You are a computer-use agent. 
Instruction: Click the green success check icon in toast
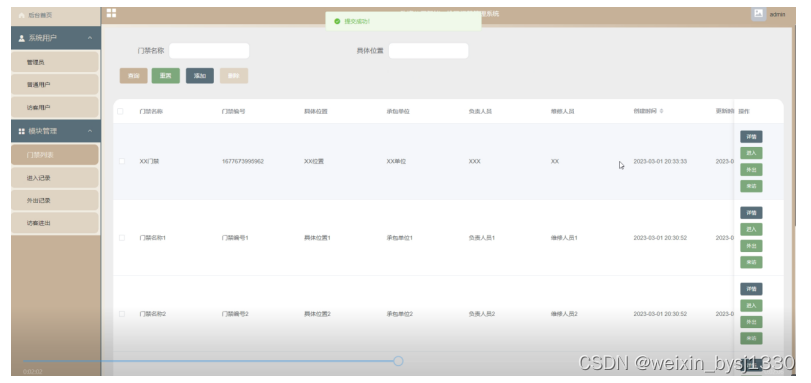(337, 21)
